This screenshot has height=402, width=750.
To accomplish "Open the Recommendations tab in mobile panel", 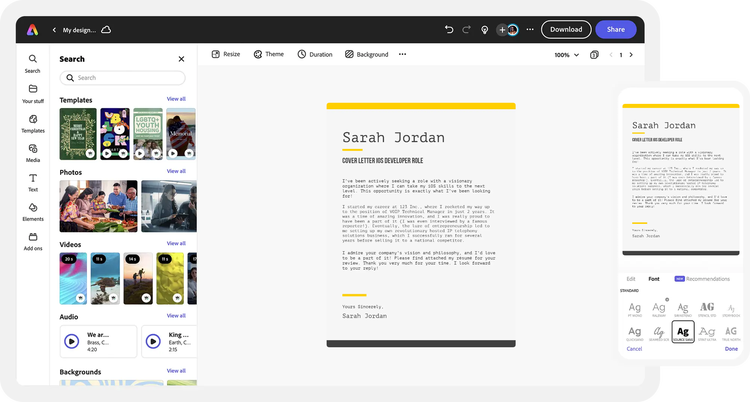I will click(x=702, y=279).
